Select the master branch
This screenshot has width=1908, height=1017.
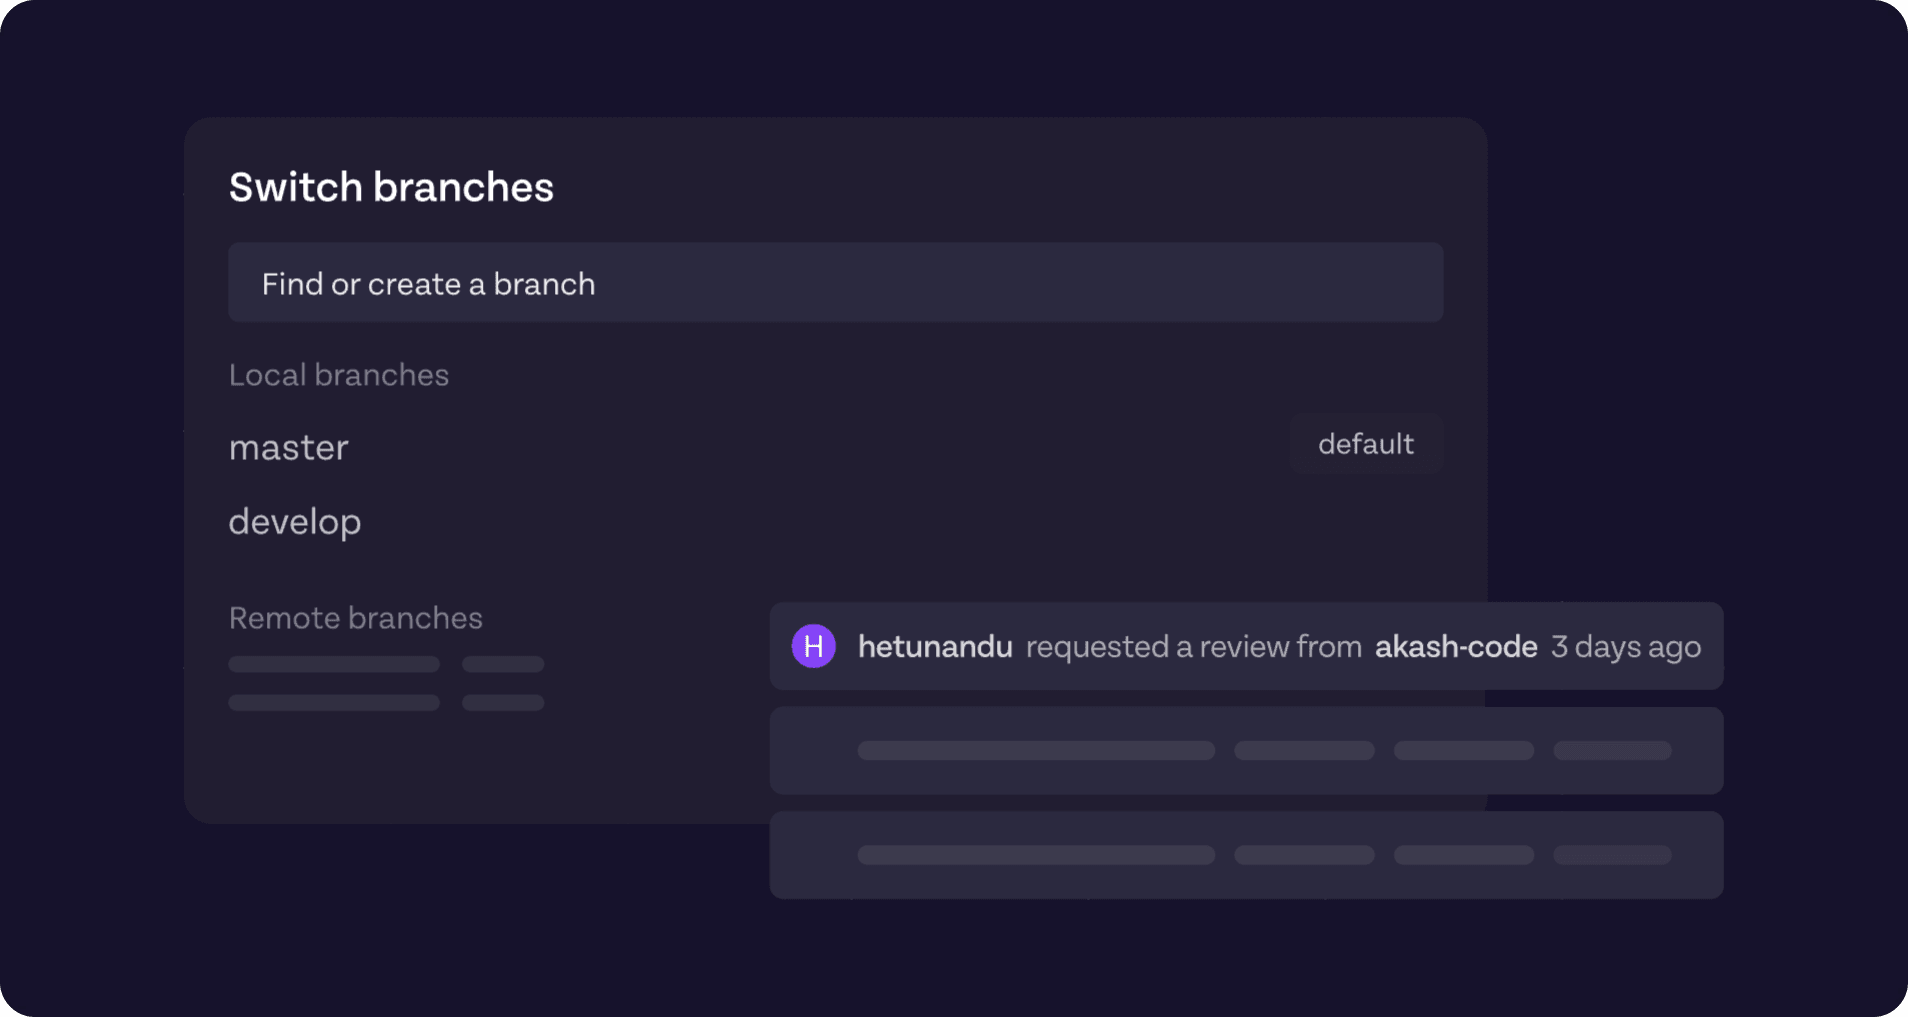[x=289, y=447]
